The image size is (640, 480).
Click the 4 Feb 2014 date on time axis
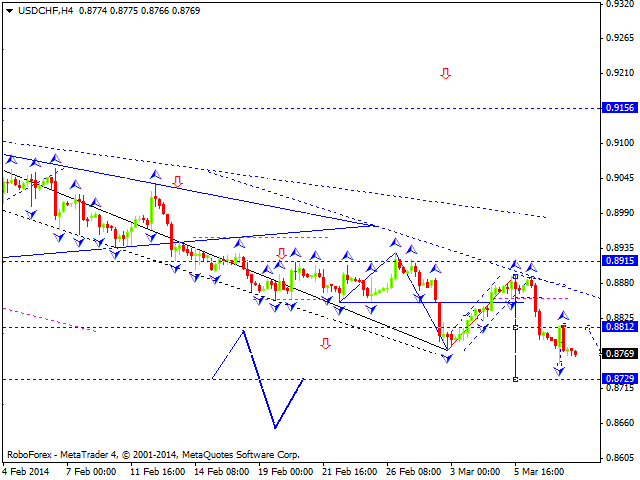[27, 470]
